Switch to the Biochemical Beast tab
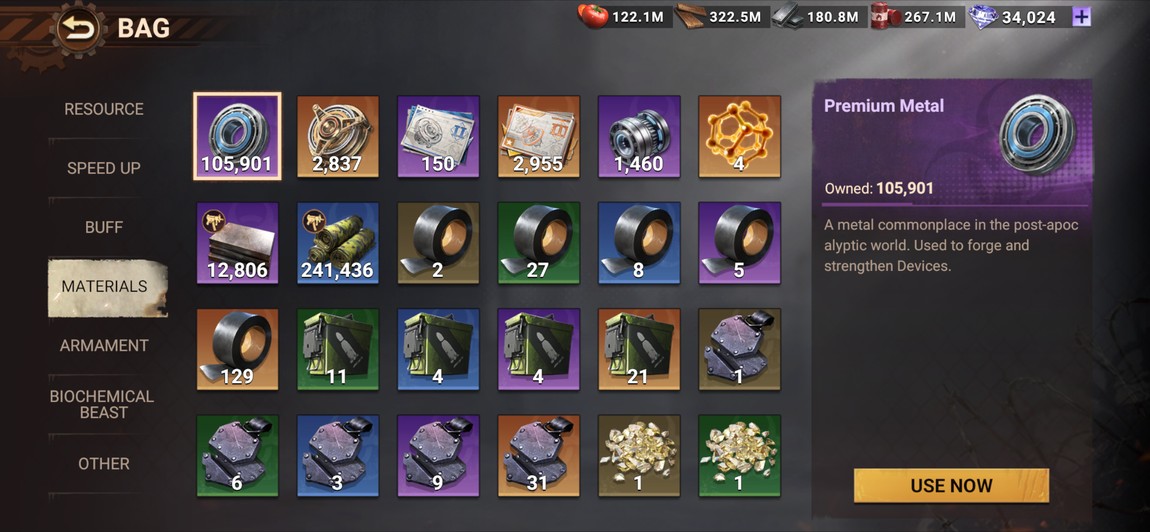Viewport: 1150px width, 532px height. coord(102,404)
